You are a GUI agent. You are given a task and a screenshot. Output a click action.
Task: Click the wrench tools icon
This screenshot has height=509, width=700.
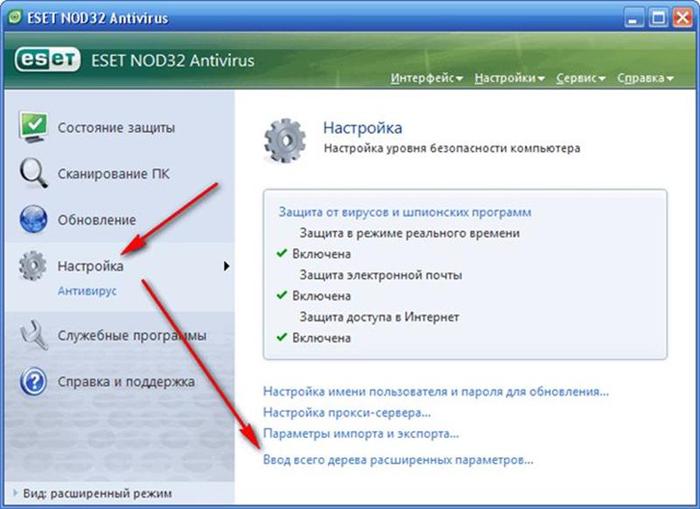click(34, 335)
